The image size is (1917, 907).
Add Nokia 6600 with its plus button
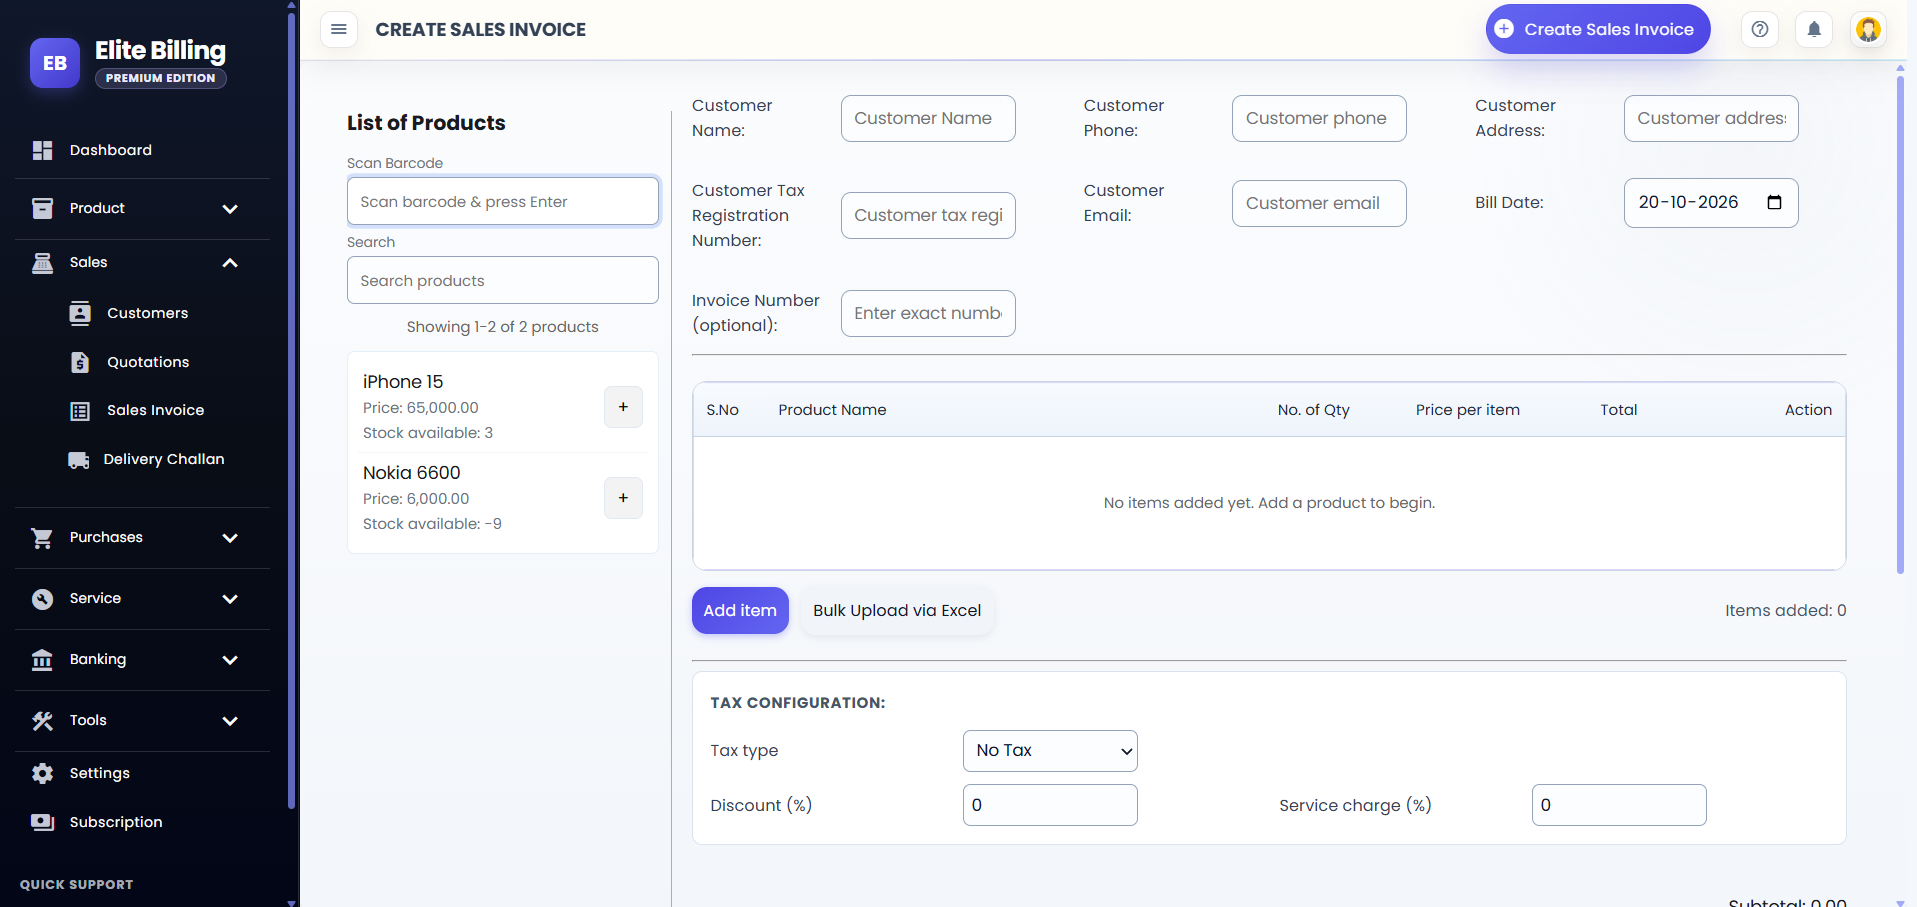coord(623,498)
